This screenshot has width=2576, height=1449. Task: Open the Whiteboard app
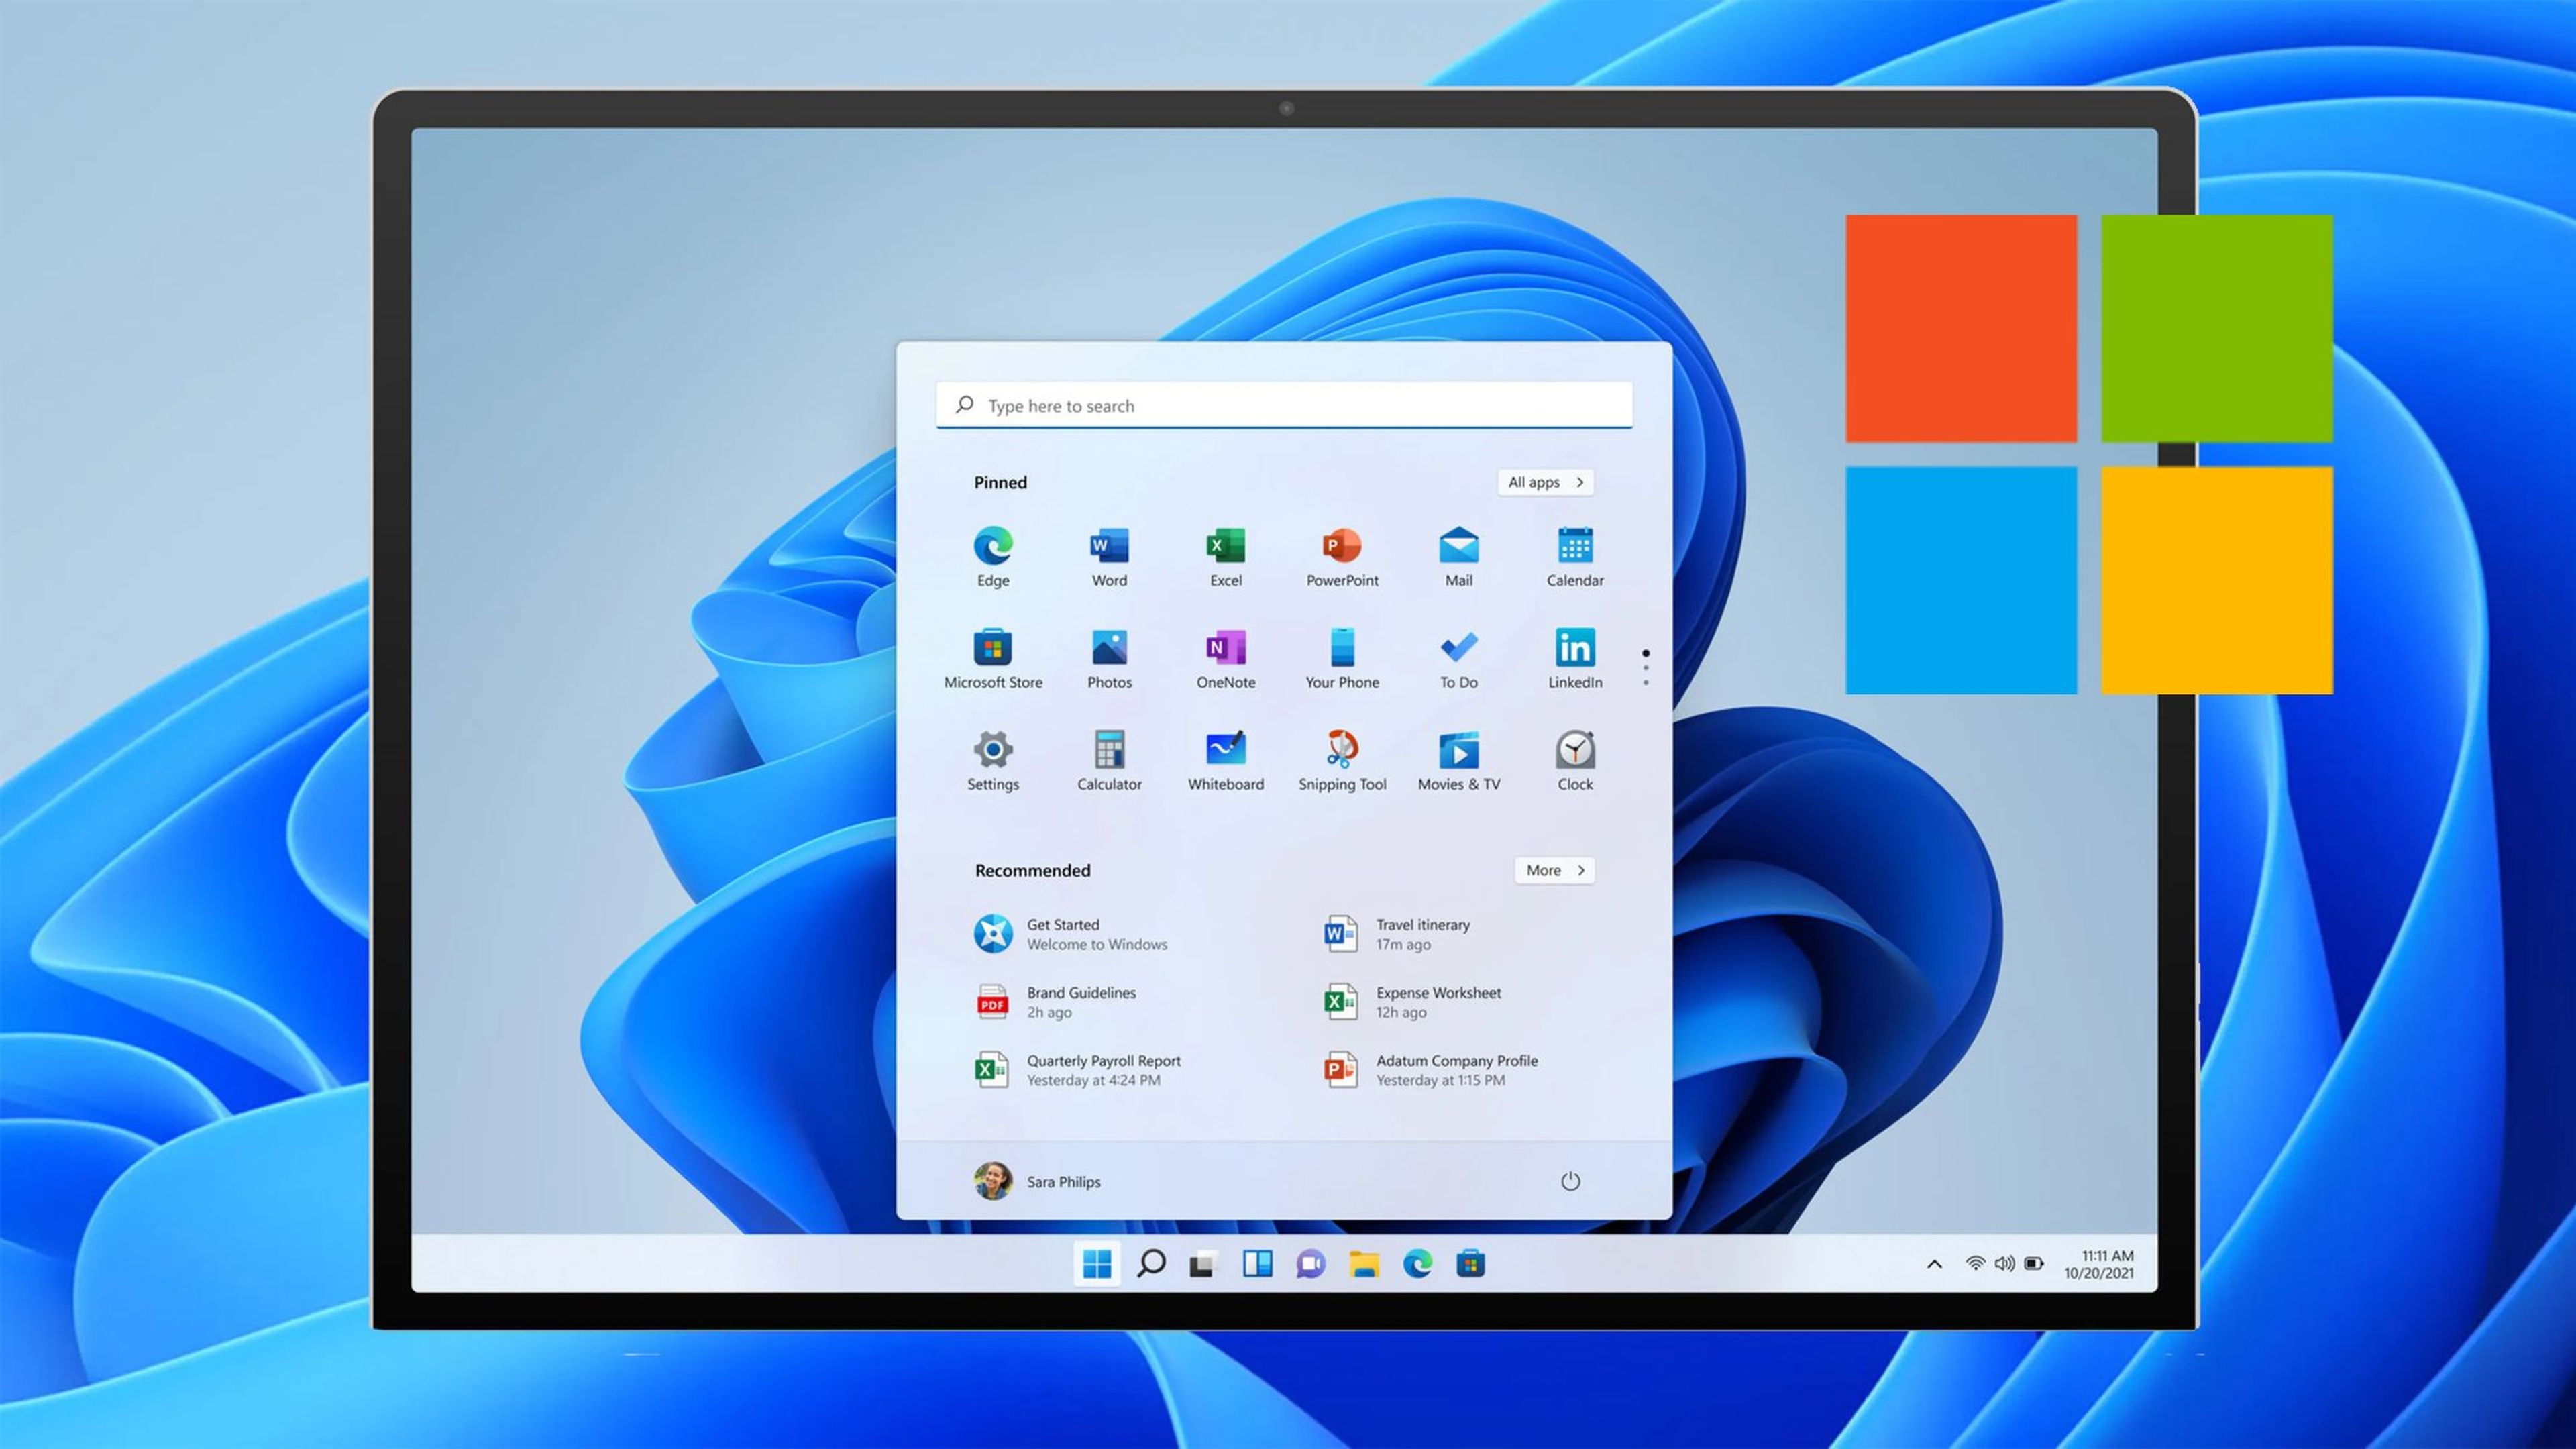click(1225, 760)
